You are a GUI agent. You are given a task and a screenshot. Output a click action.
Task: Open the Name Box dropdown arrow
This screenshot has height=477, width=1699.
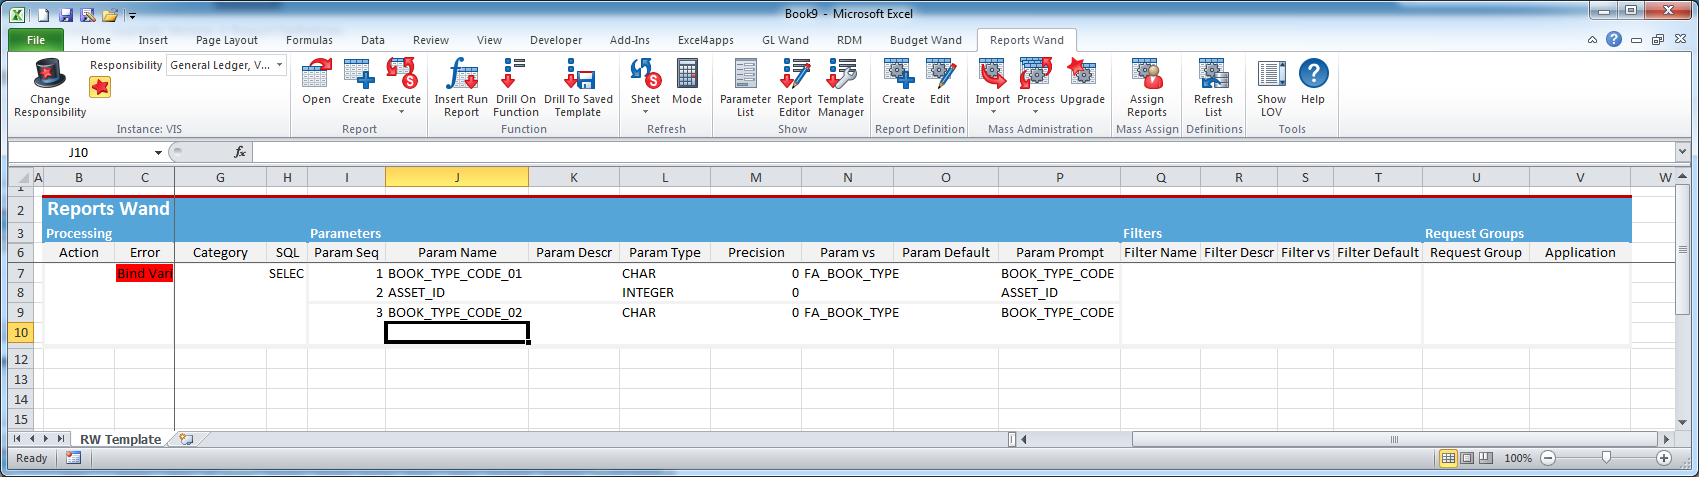[158, 152]
